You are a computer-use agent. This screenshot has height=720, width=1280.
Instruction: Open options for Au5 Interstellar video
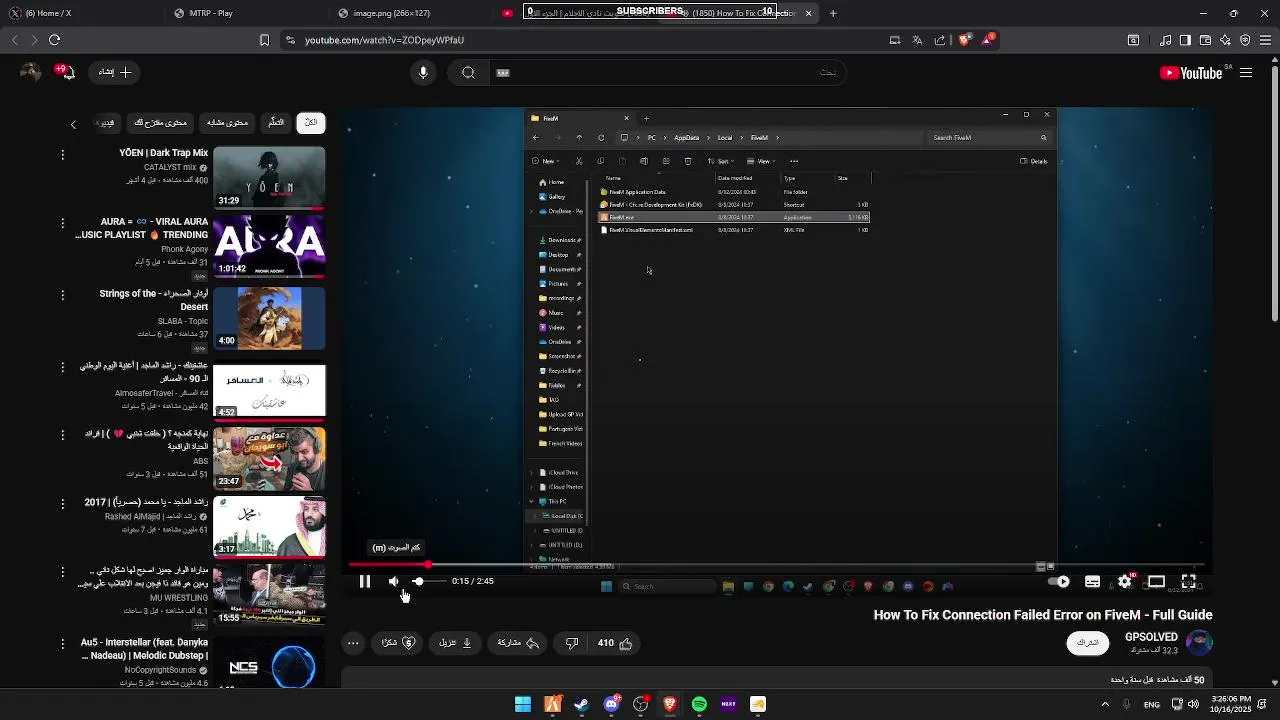click(x=62, y=643)
